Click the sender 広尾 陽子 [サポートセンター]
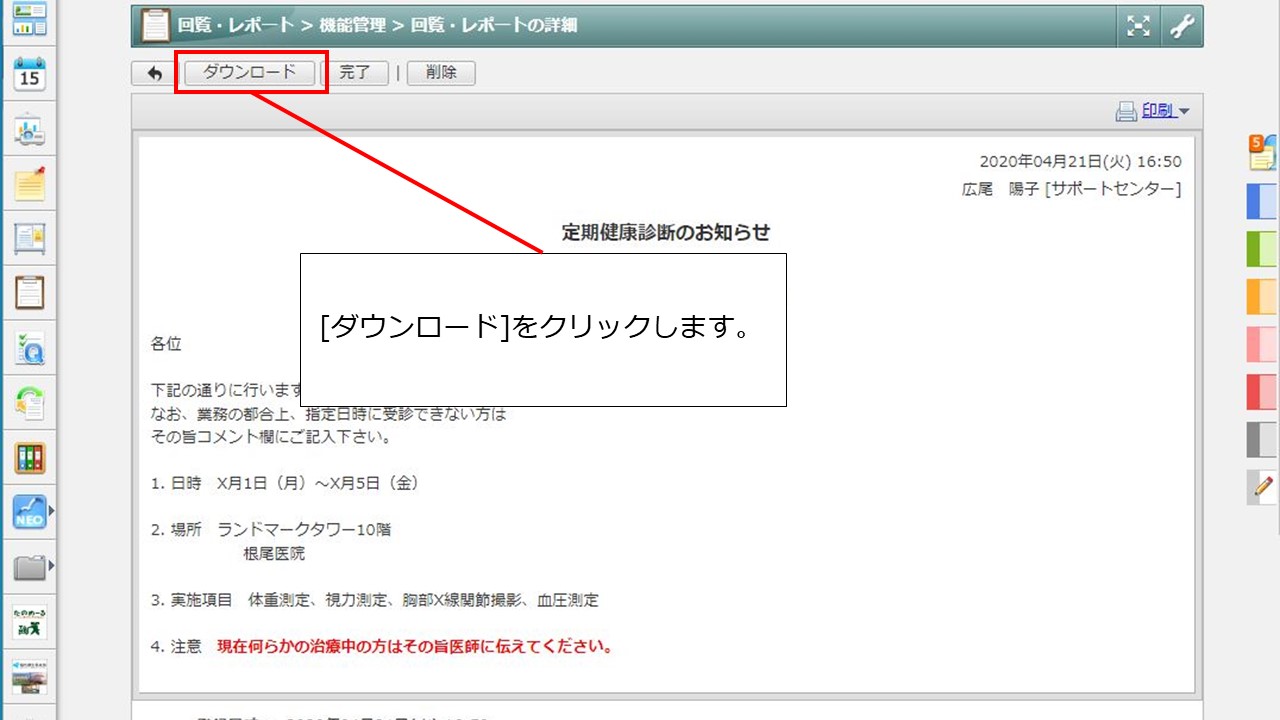The image size is (1280, 720). point(1071,189)
